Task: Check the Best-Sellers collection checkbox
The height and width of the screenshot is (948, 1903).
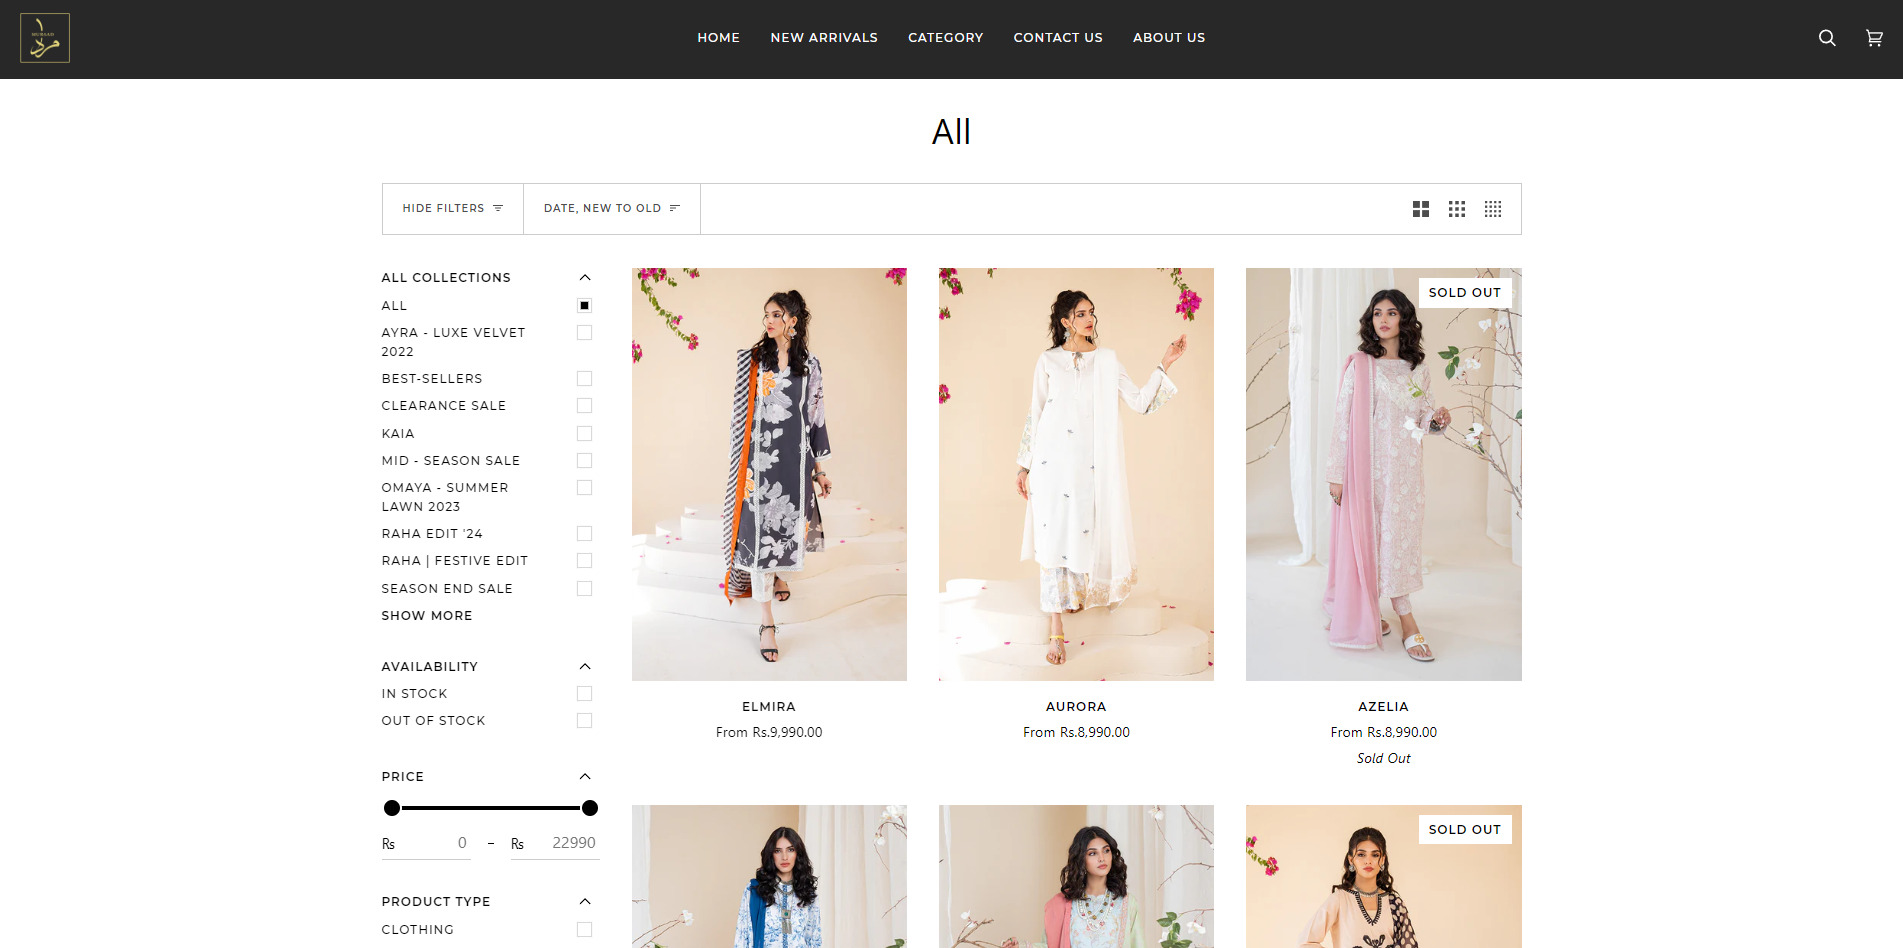Action: click(584, 379)
